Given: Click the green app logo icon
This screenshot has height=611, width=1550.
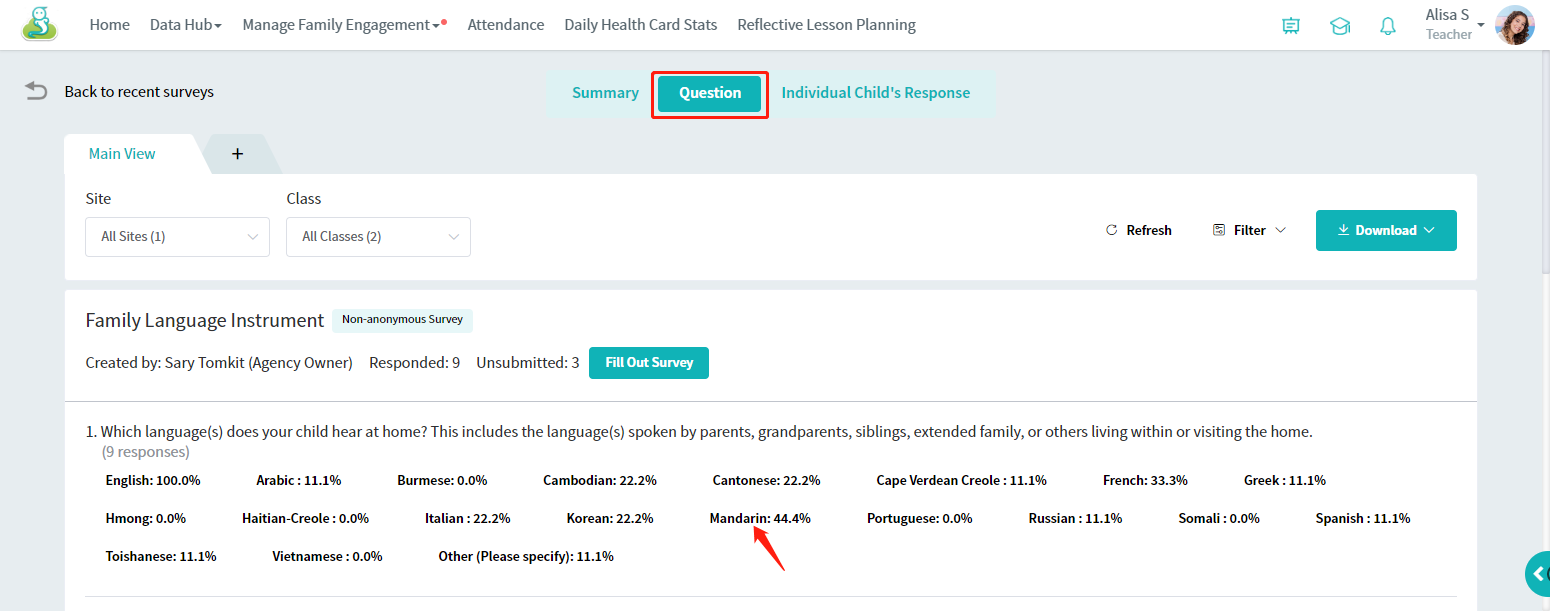Looking at the screenshot, I should (x=39, y=24).
